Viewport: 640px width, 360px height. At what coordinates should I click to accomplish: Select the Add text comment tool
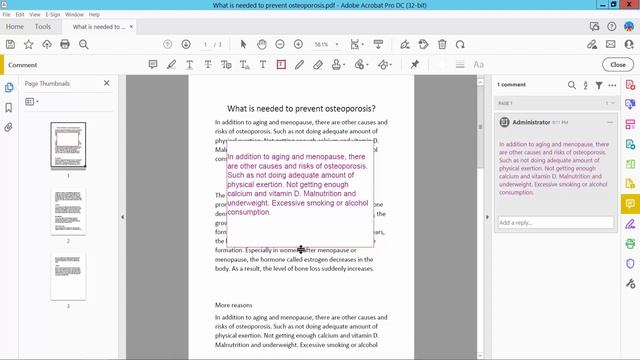[263, 64]
